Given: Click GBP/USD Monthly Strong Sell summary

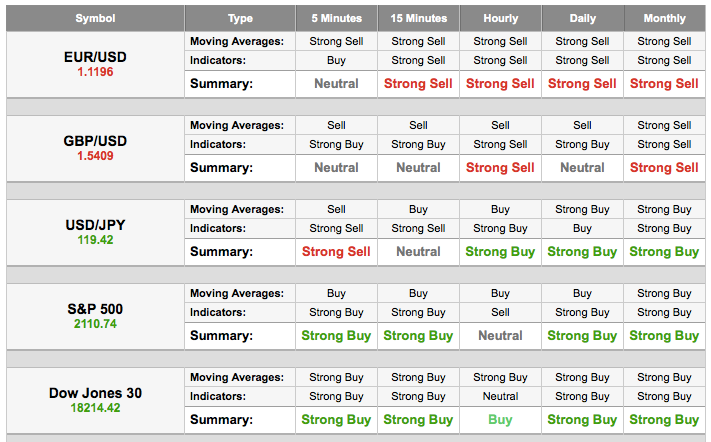Looking at the screenshot, I should [x=664, y=168].
